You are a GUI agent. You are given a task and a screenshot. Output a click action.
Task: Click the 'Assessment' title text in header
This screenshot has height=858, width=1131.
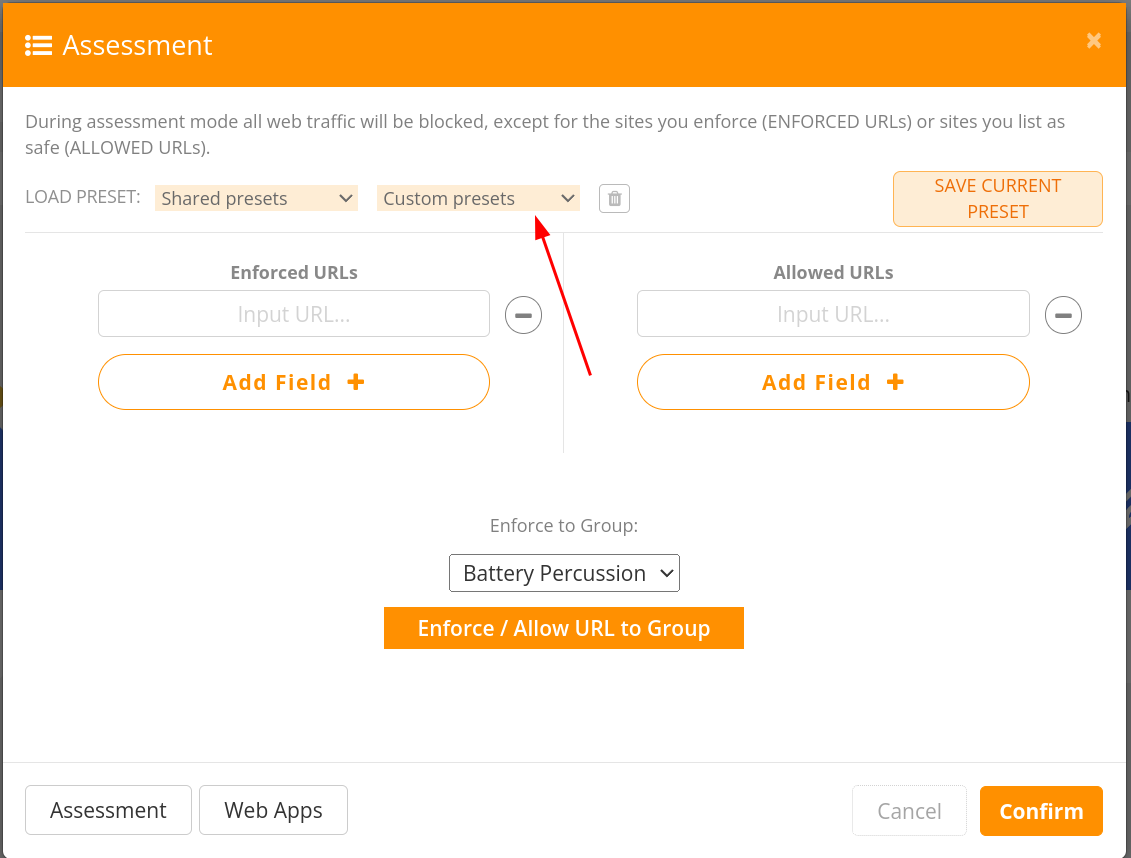coord(138,45)
